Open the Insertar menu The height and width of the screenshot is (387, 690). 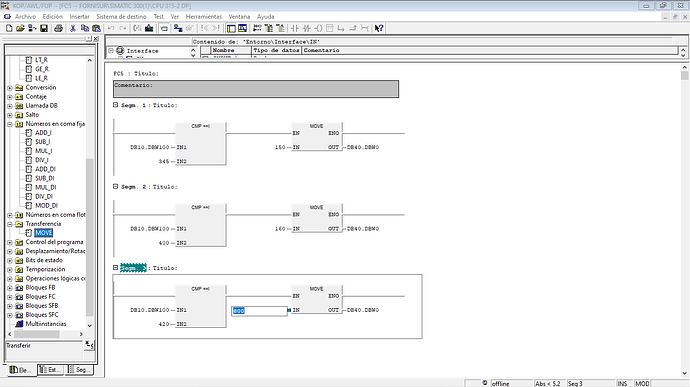tap(80, 17)
